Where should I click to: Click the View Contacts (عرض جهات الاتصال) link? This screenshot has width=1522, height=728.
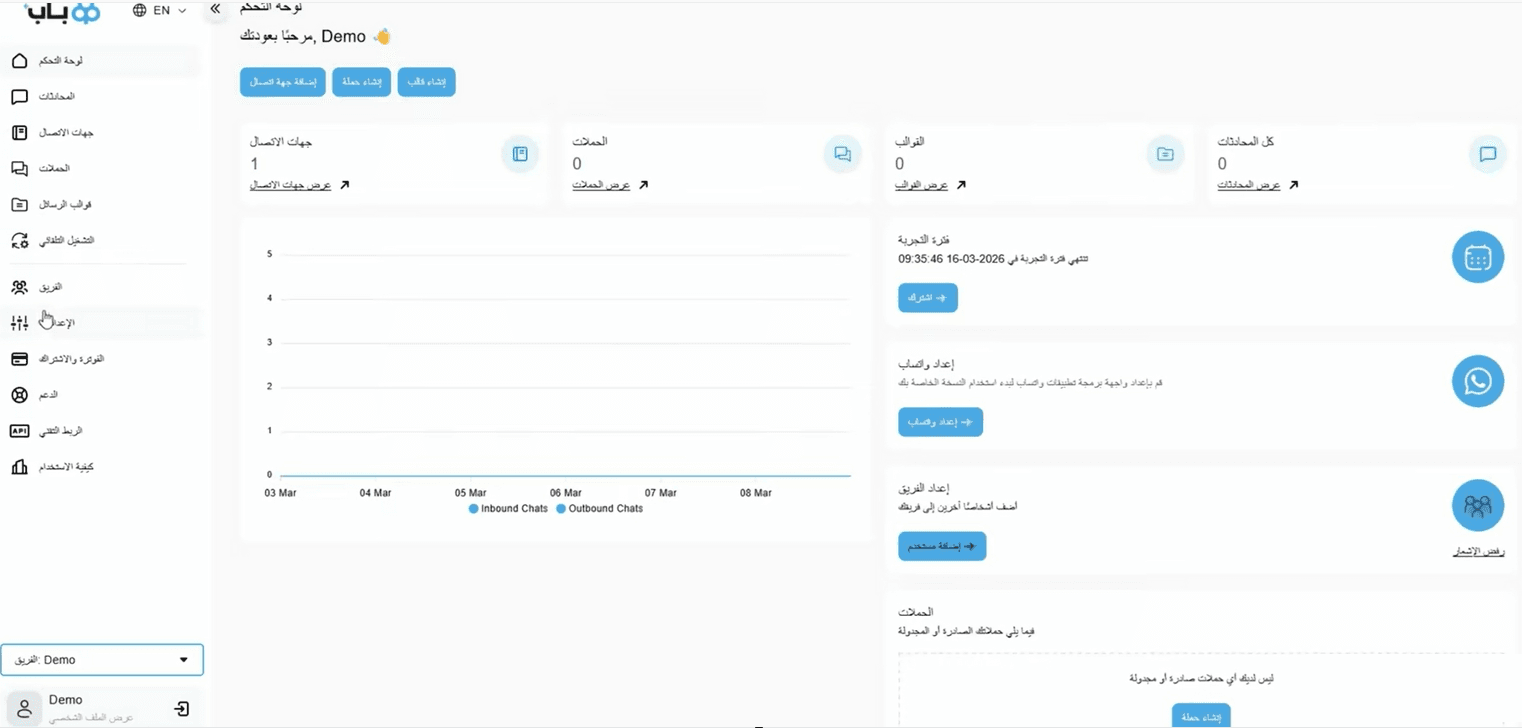click(x=290, y=185)
